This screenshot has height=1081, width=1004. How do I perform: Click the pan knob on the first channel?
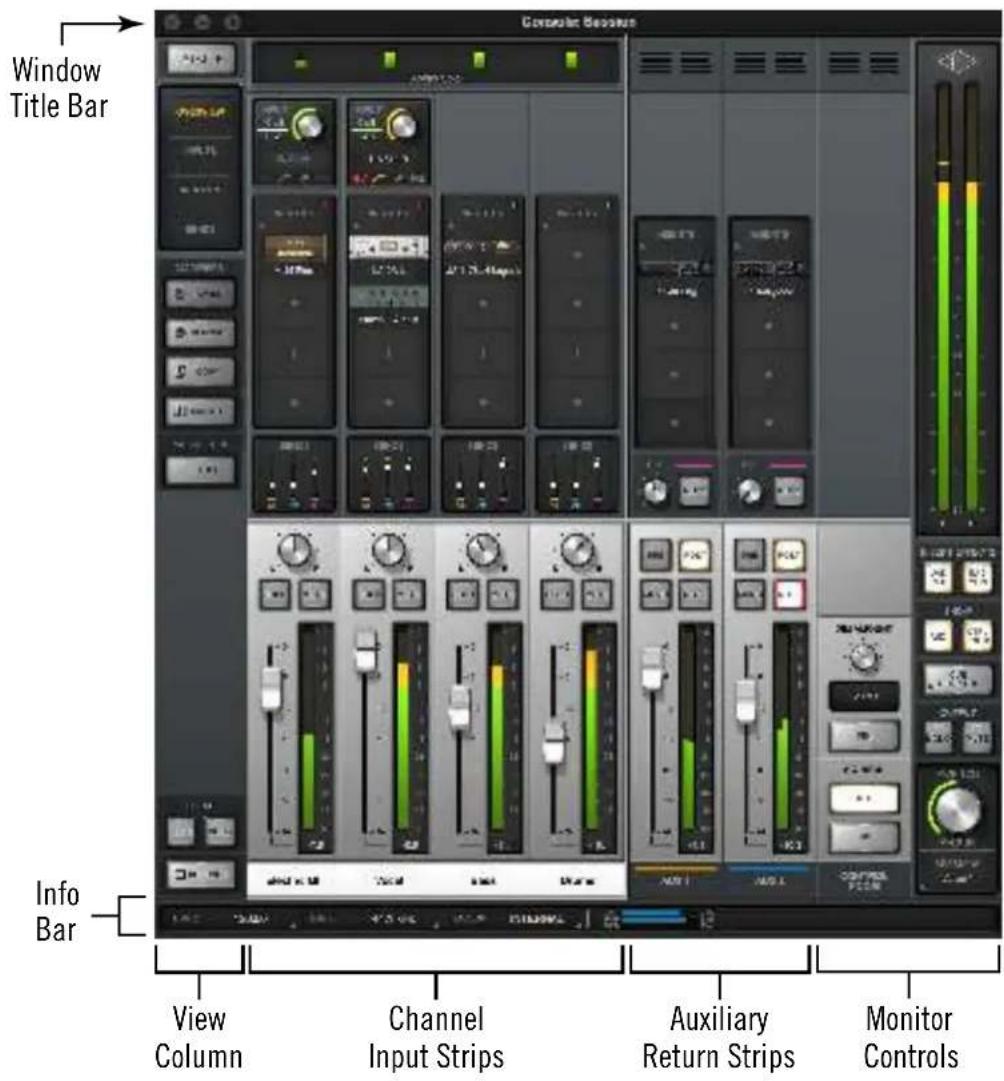pyautogui.click(x=295, y=551)
